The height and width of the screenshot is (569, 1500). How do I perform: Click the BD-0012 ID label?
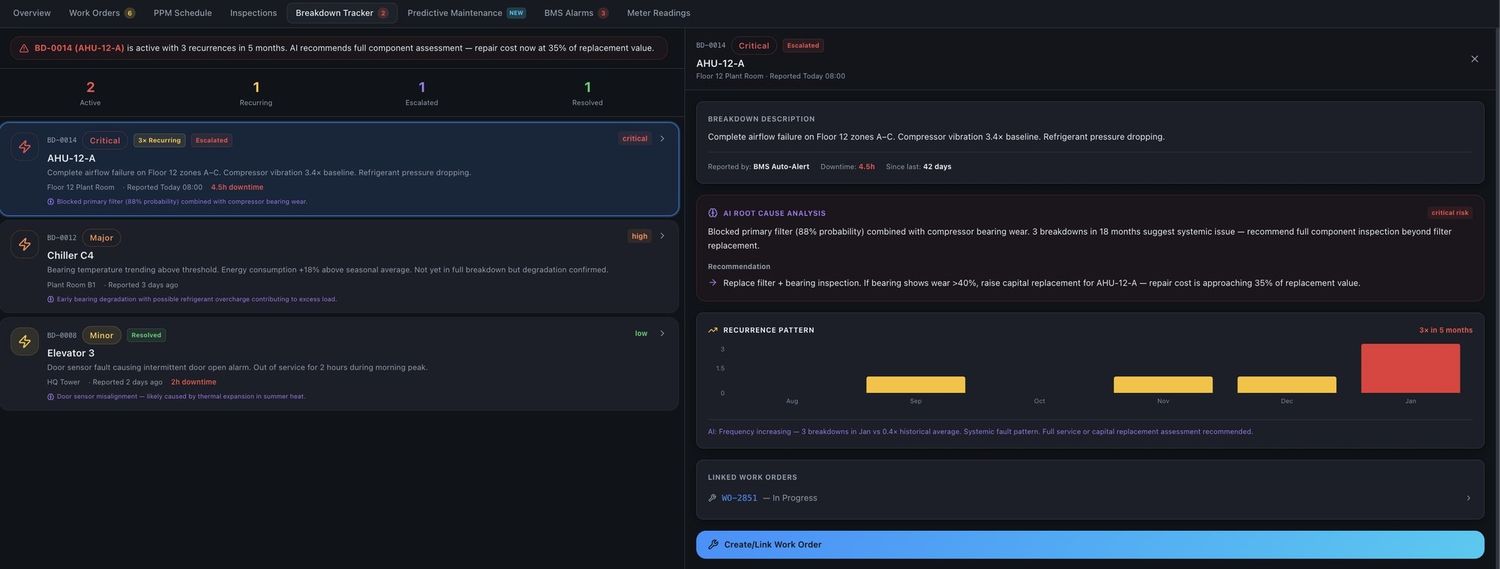pyautogui.click(x=62, y=238)
